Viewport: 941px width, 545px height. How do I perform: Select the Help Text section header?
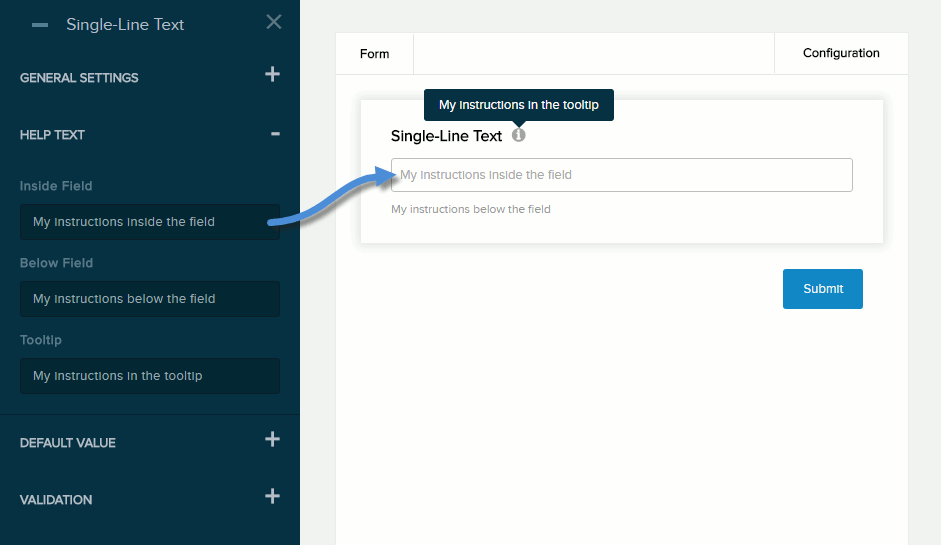(x=52, y=135)
